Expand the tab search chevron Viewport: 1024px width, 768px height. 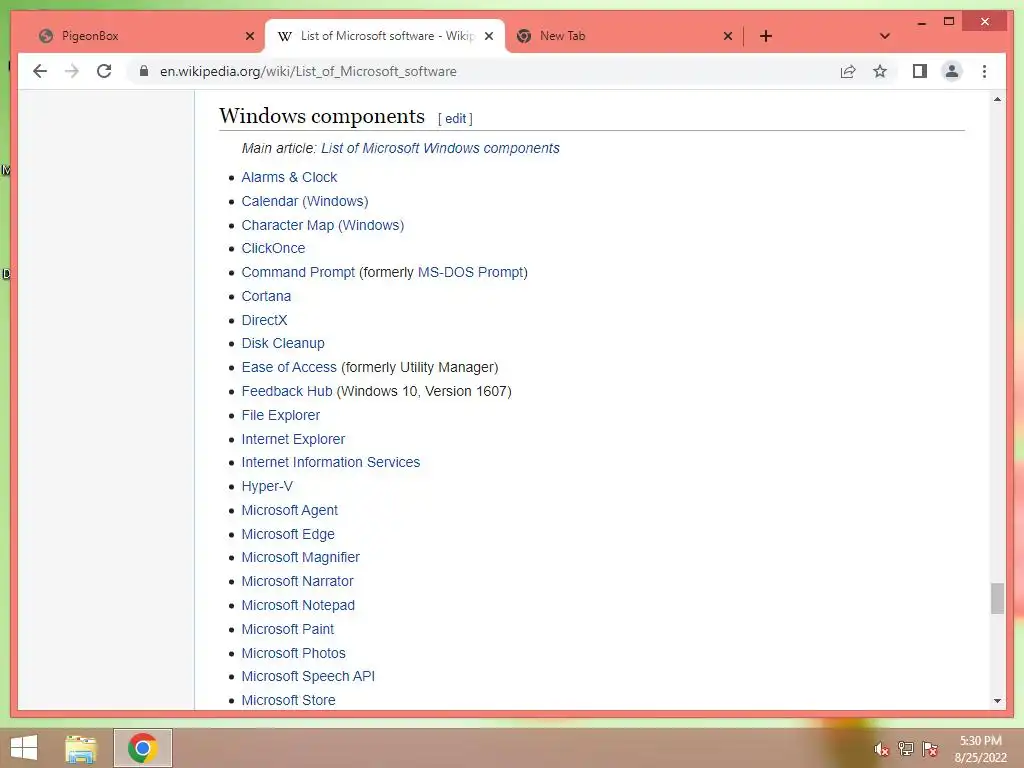pos(885,36)
